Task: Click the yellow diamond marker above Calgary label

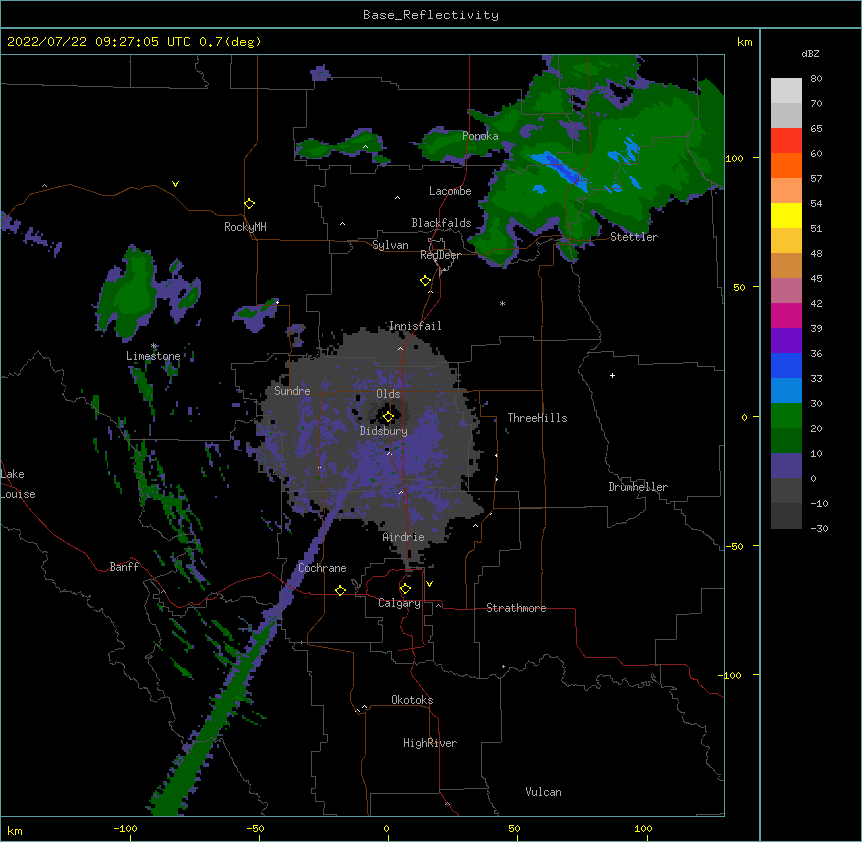Action: 405,588
